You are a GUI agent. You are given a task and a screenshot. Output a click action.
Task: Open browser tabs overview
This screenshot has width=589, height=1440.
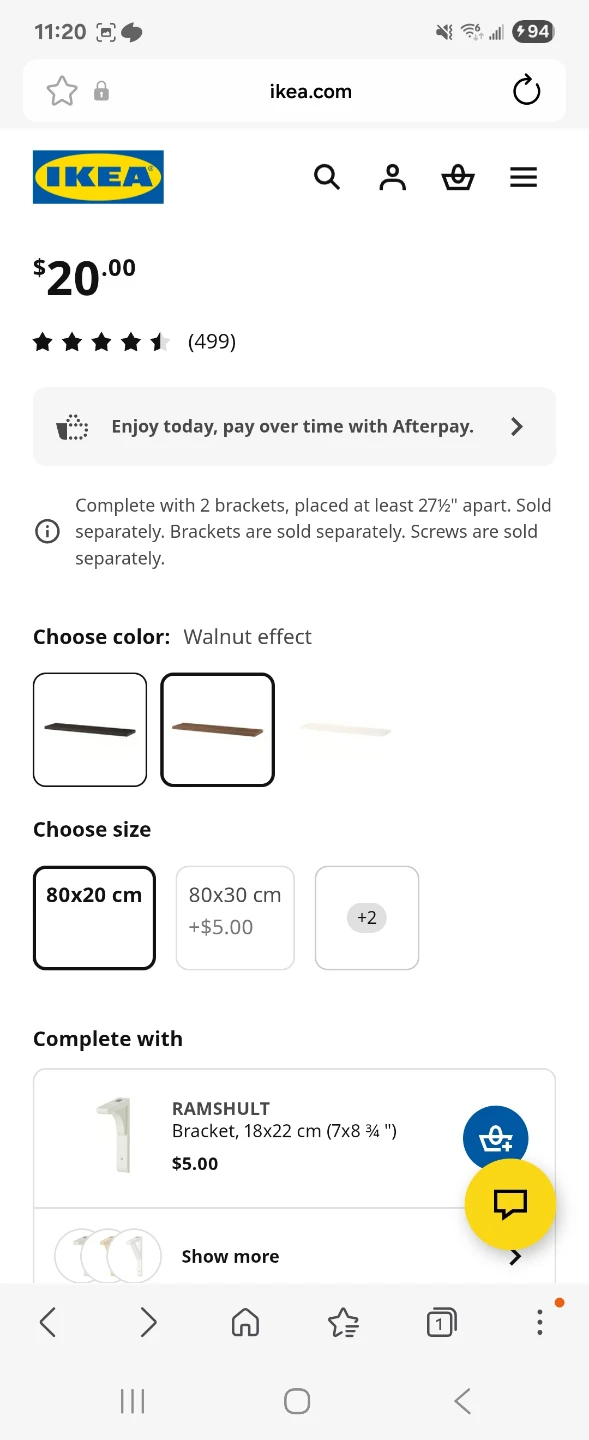pyautogui.click(x=441, y=1323)
